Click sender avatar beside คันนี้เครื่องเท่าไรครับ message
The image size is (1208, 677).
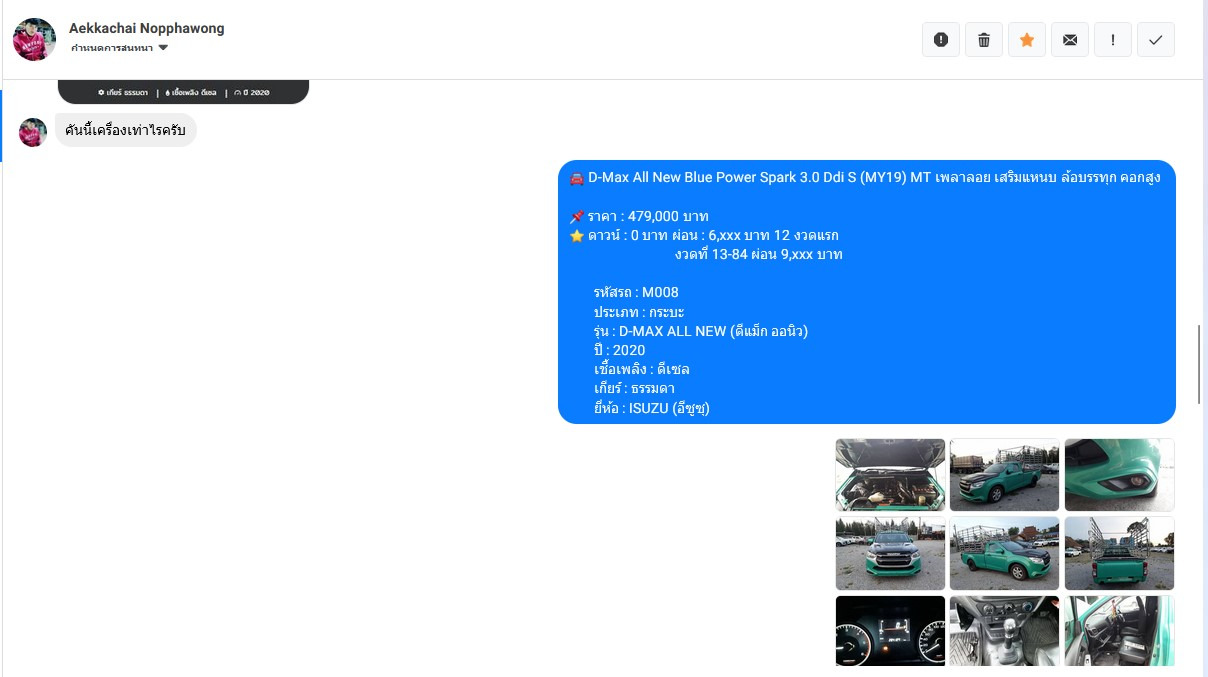coord(33,132)
